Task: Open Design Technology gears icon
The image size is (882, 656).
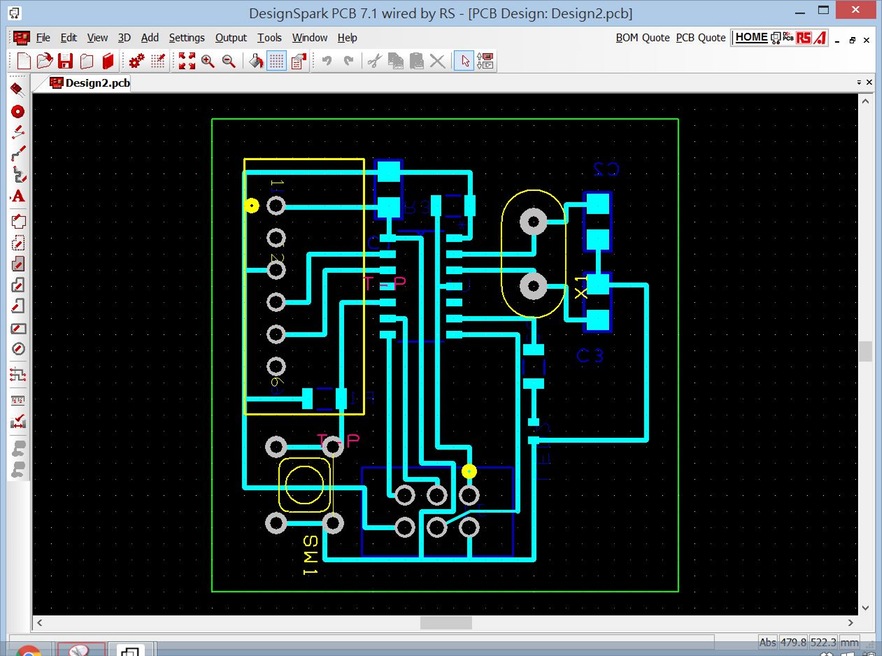Action: 136,60
